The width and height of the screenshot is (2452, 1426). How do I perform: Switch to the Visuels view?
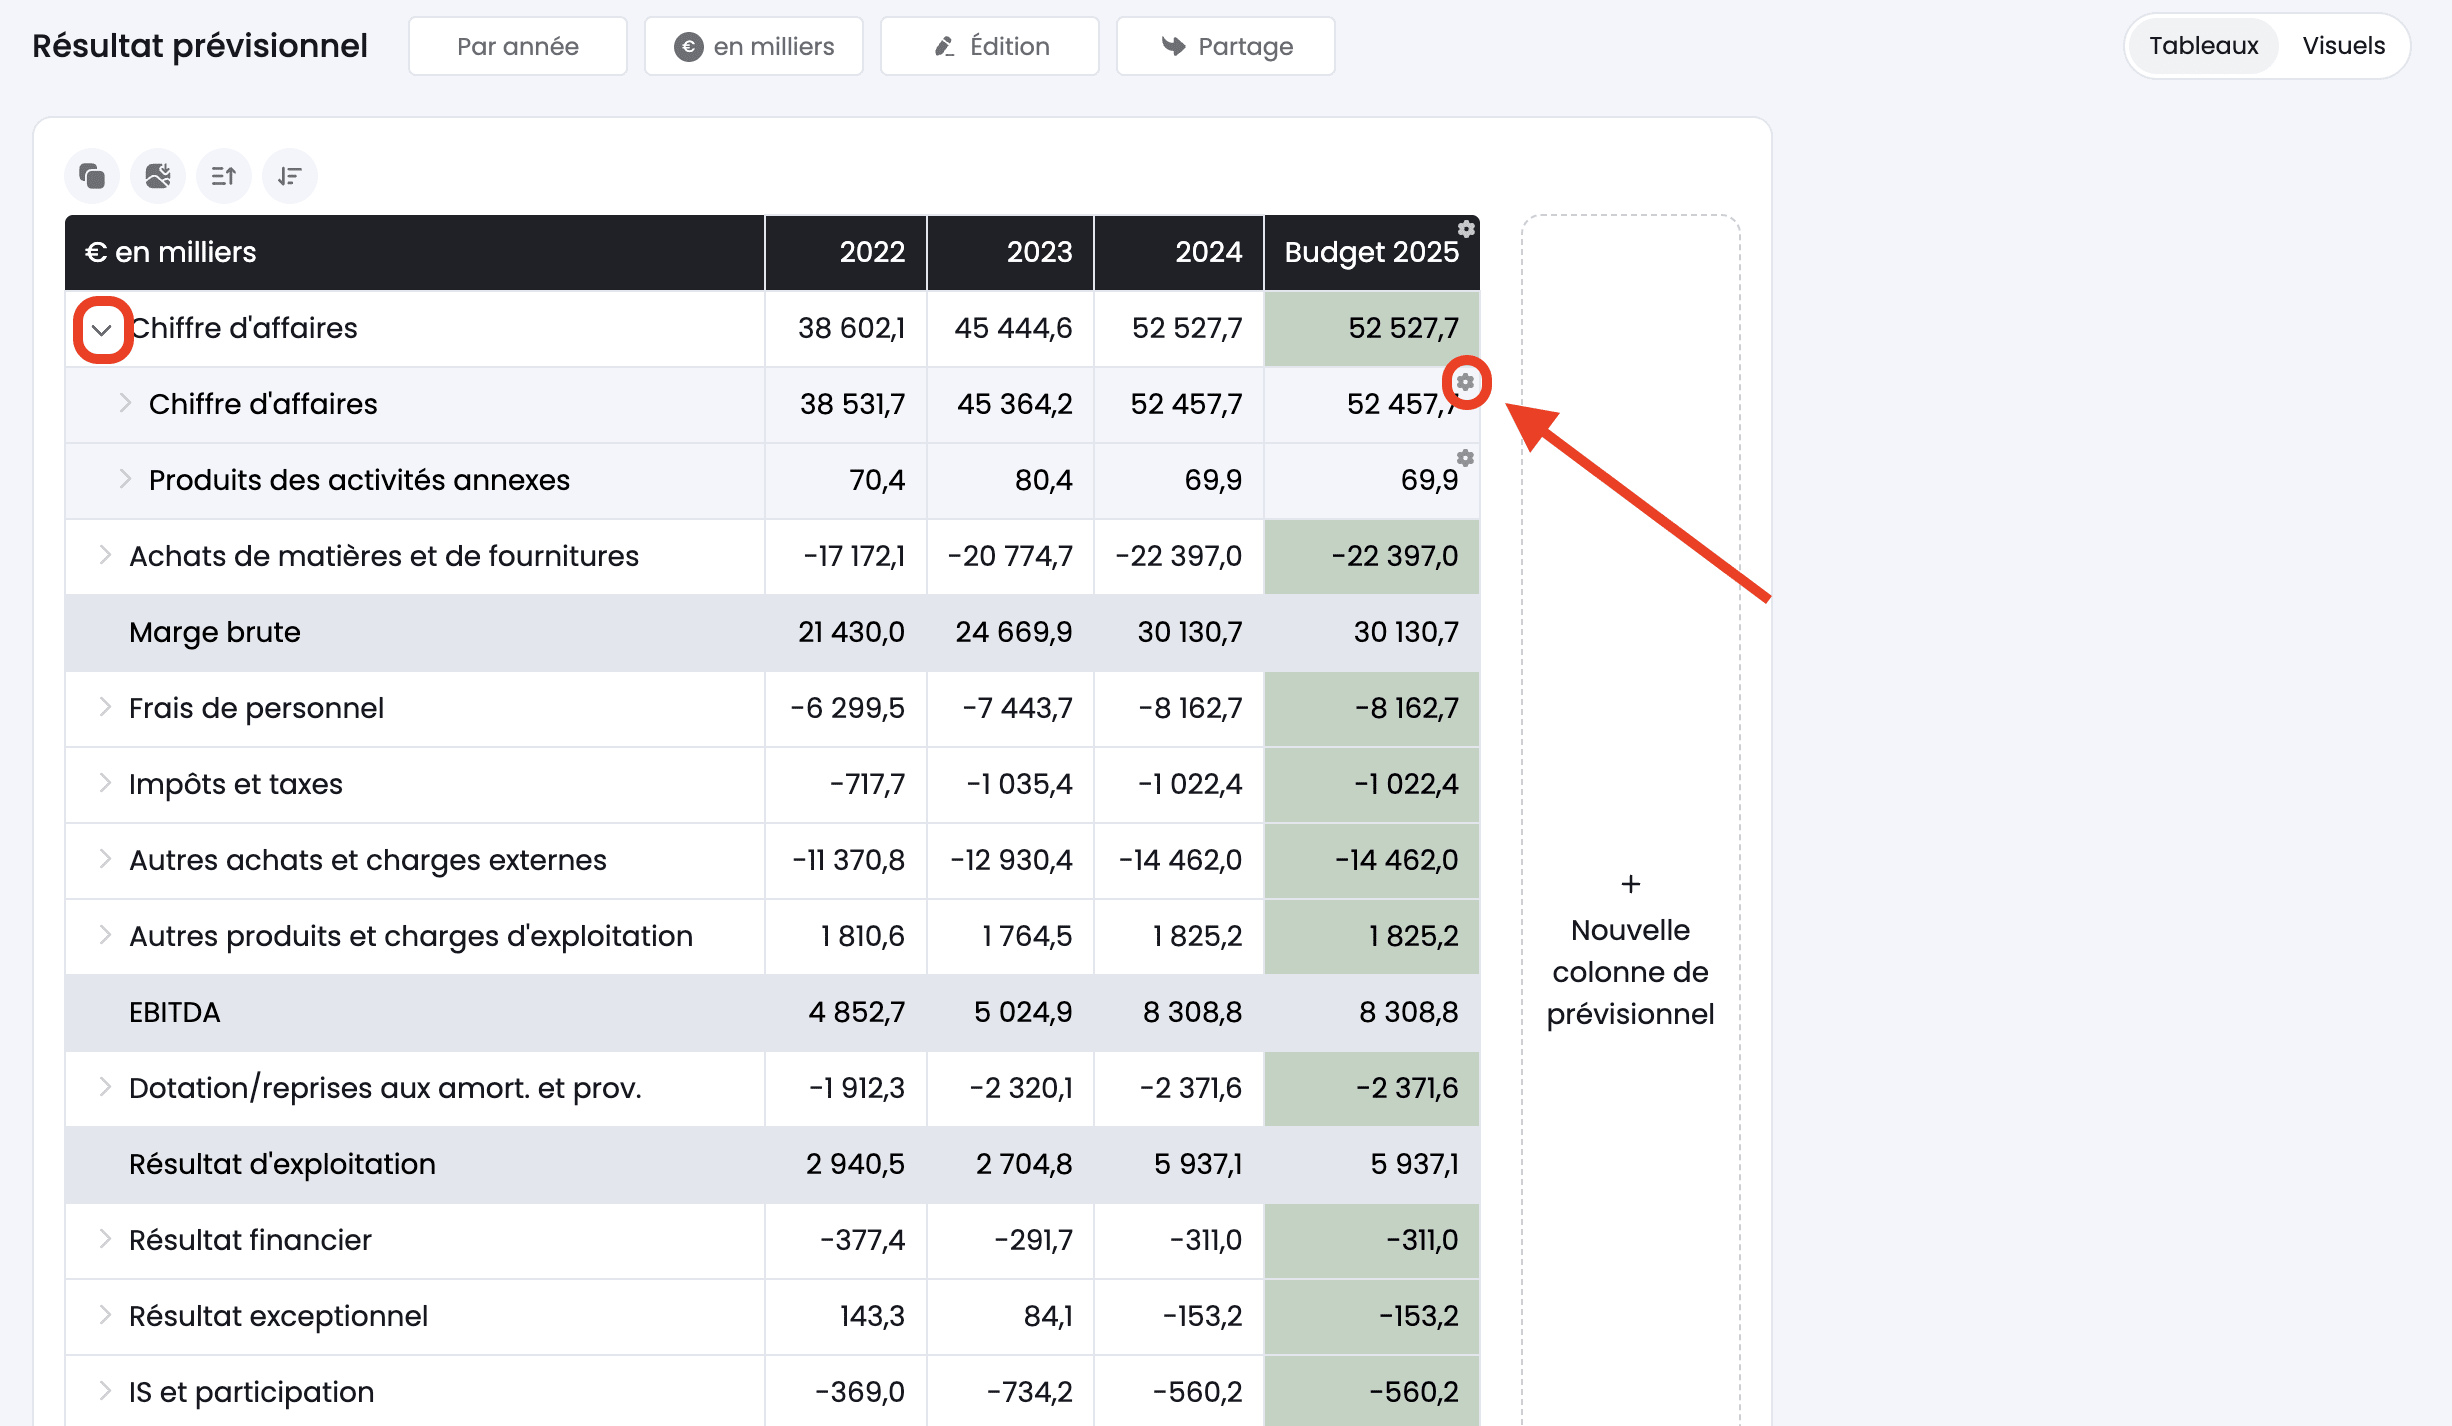tap(2343, 46)
